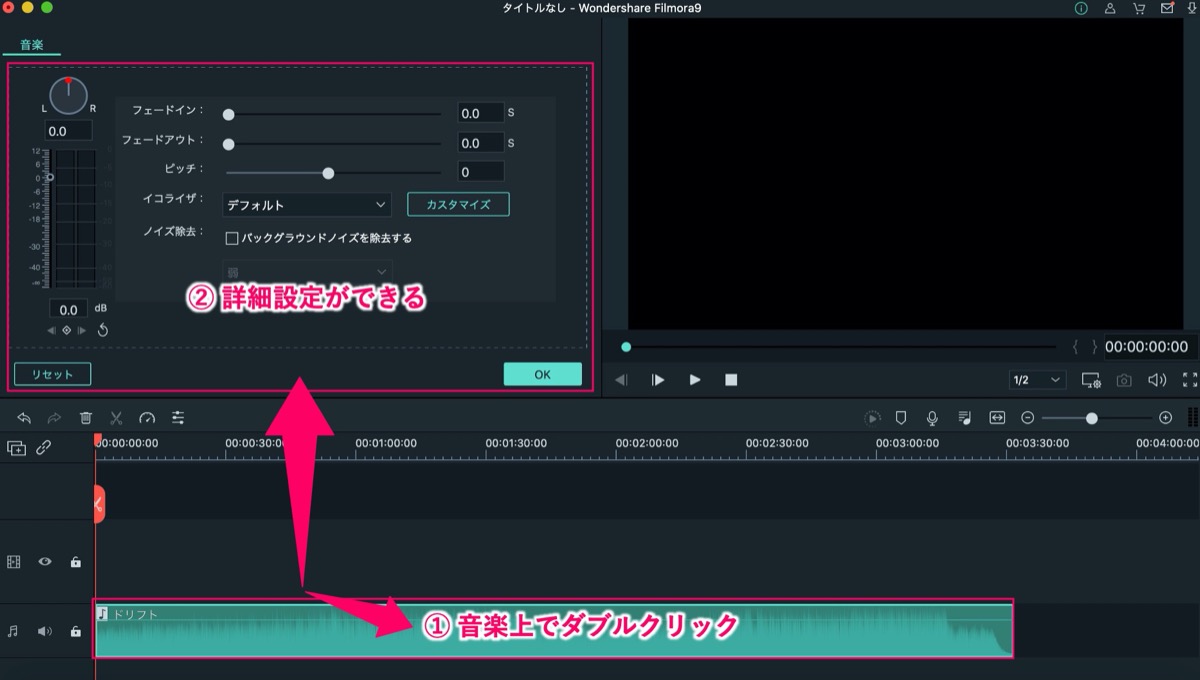The image size is (1200, 680).
Task: Open the audio mixer icon
Action: click(964, 418)
